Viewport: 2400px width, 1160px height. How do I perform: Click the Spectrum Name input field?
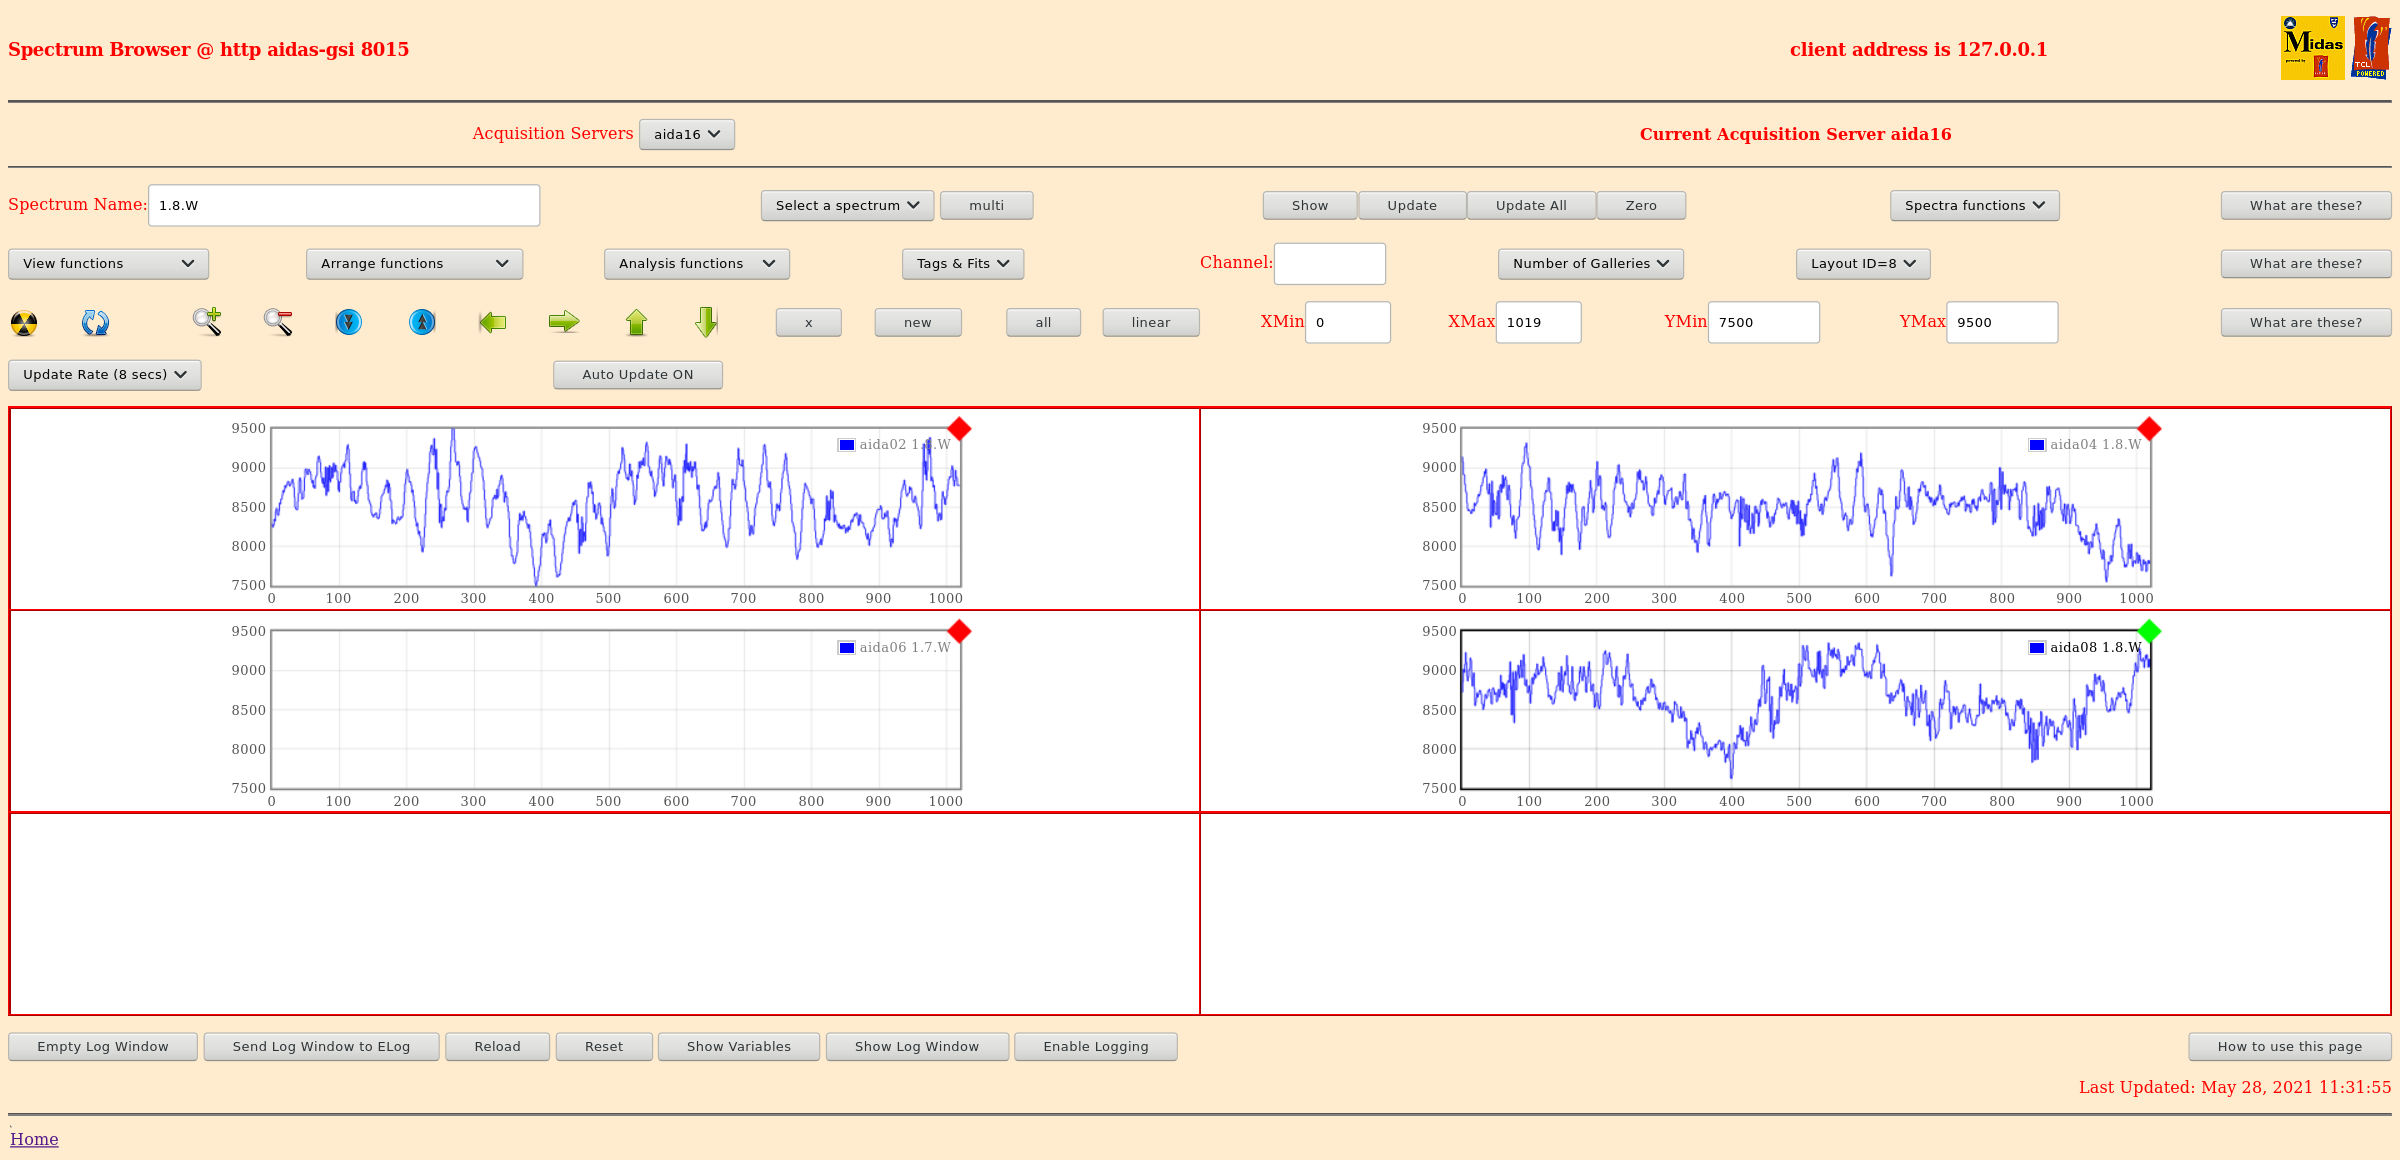click(344, 206)
